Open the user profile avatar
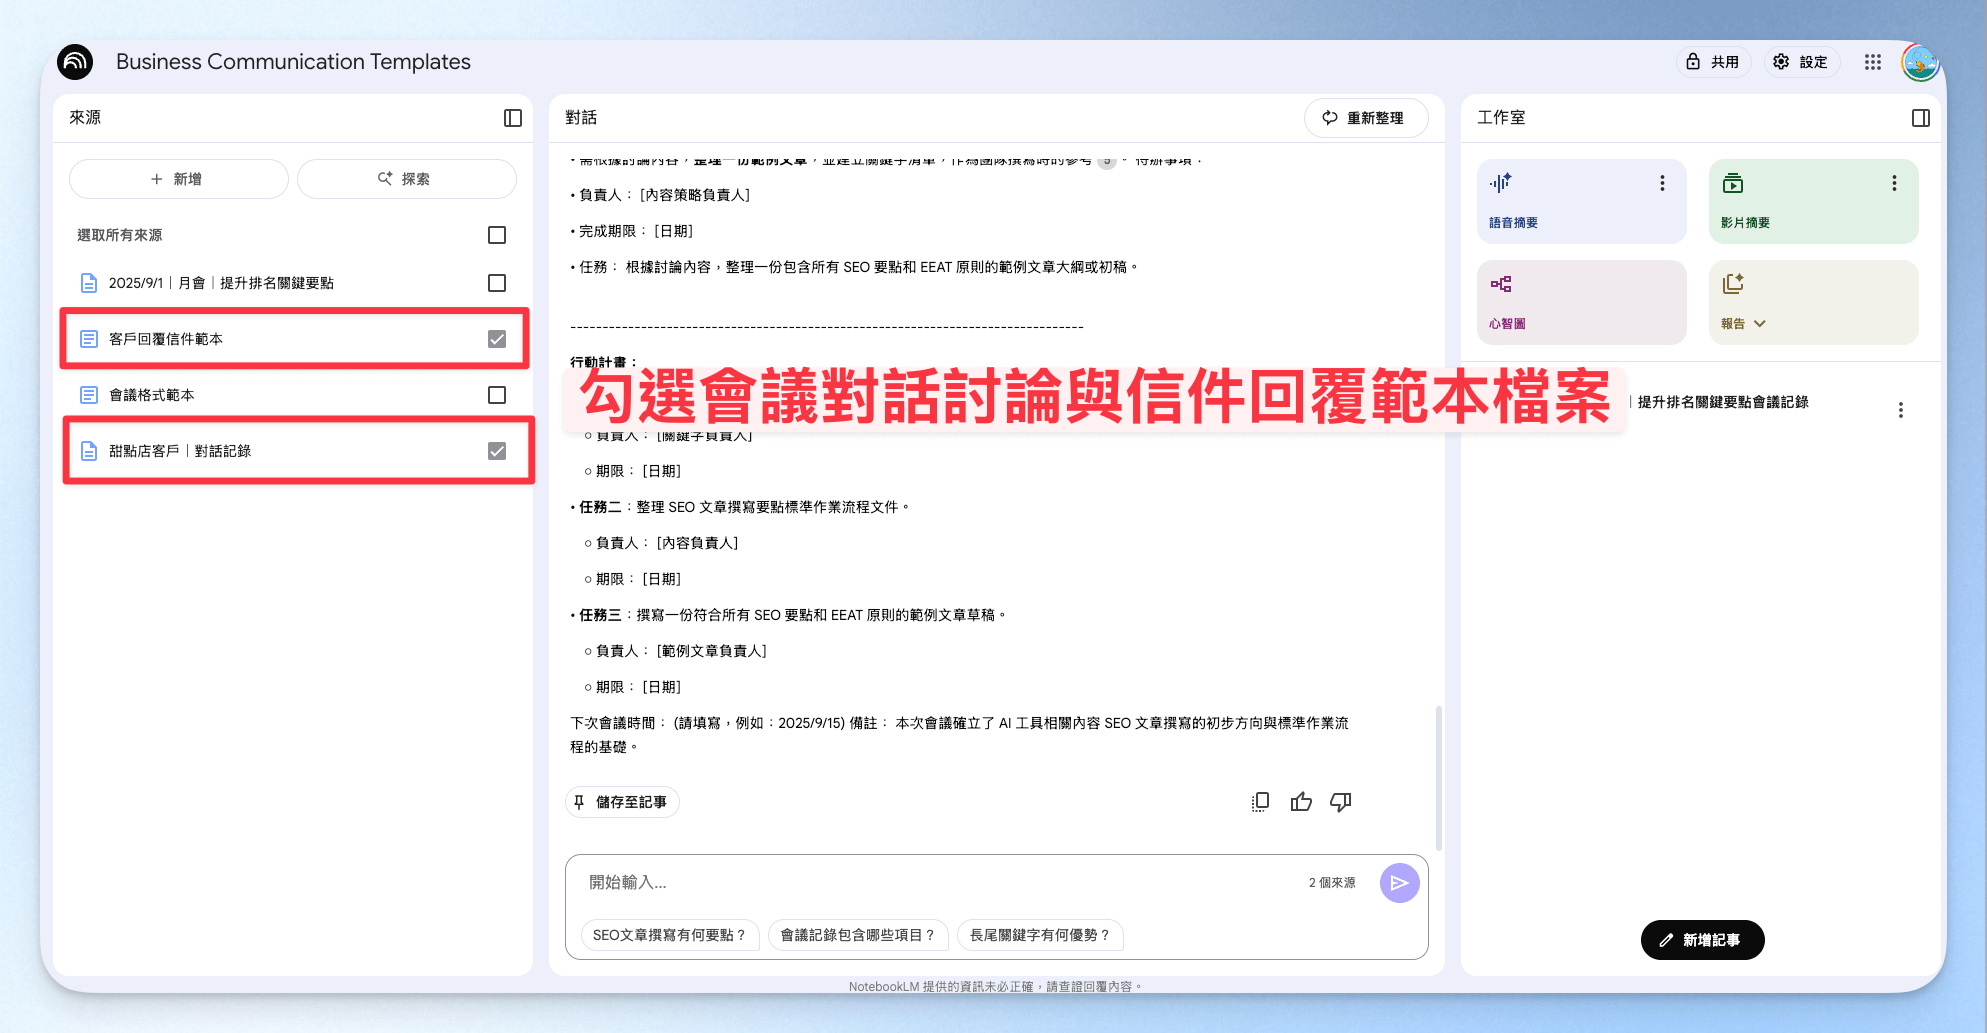1987x1033 pixels. pyautogui.click(x=1920, y=62)
